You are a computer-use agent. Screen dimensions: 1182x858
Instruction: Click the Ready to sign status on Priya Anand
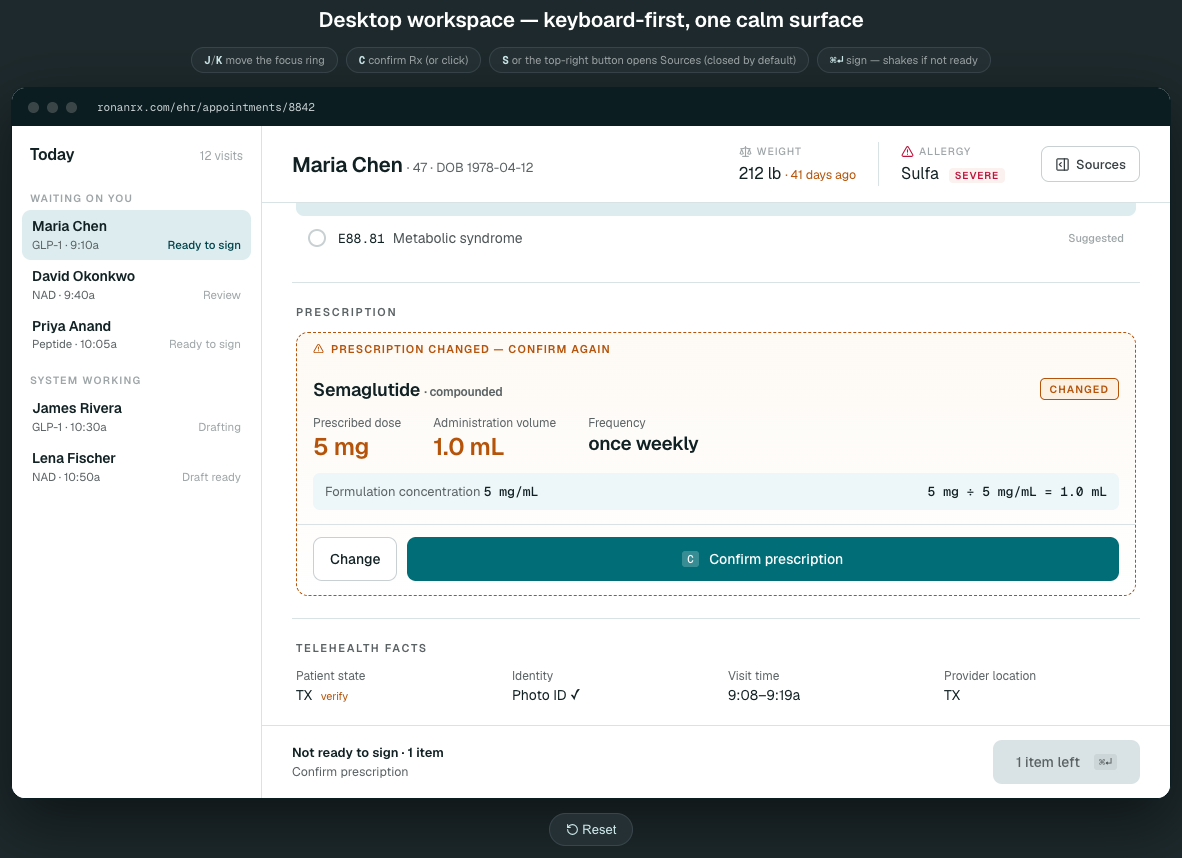click(204, 345)
